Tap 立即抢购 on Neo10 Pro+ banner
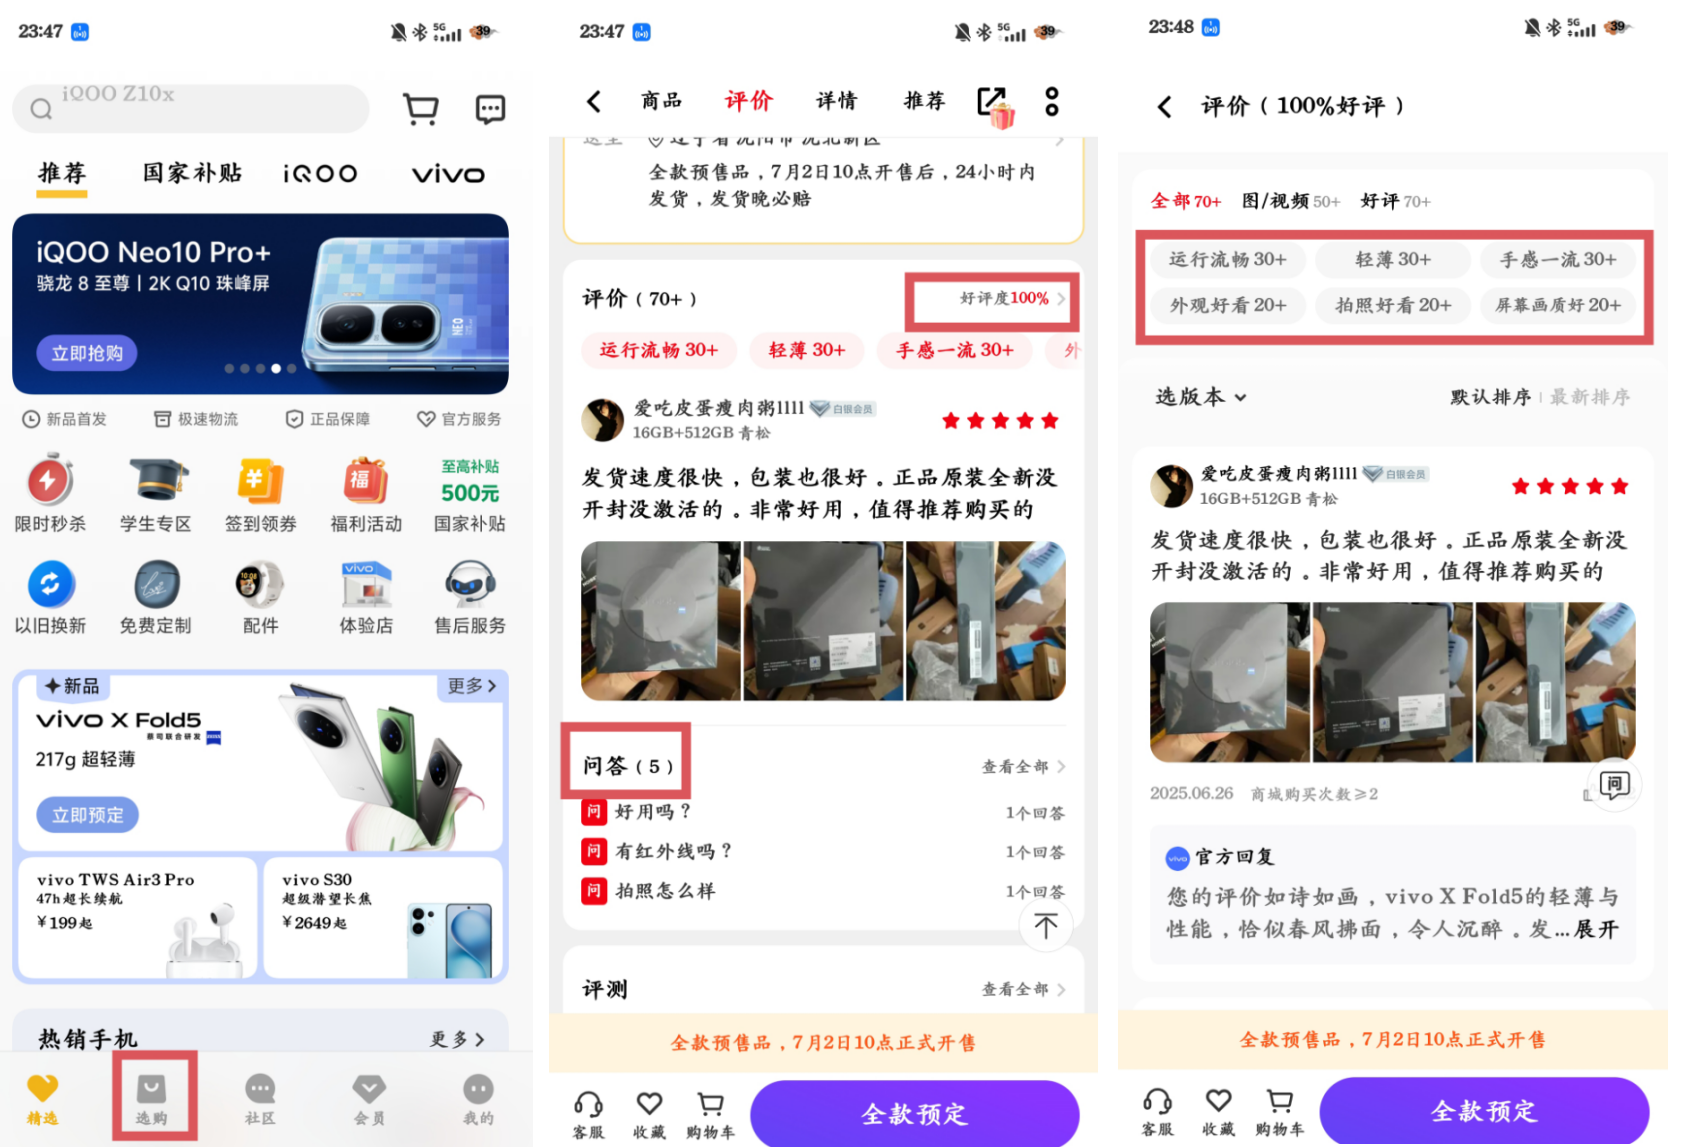The image size is (1683, 1147). [87, 353]
